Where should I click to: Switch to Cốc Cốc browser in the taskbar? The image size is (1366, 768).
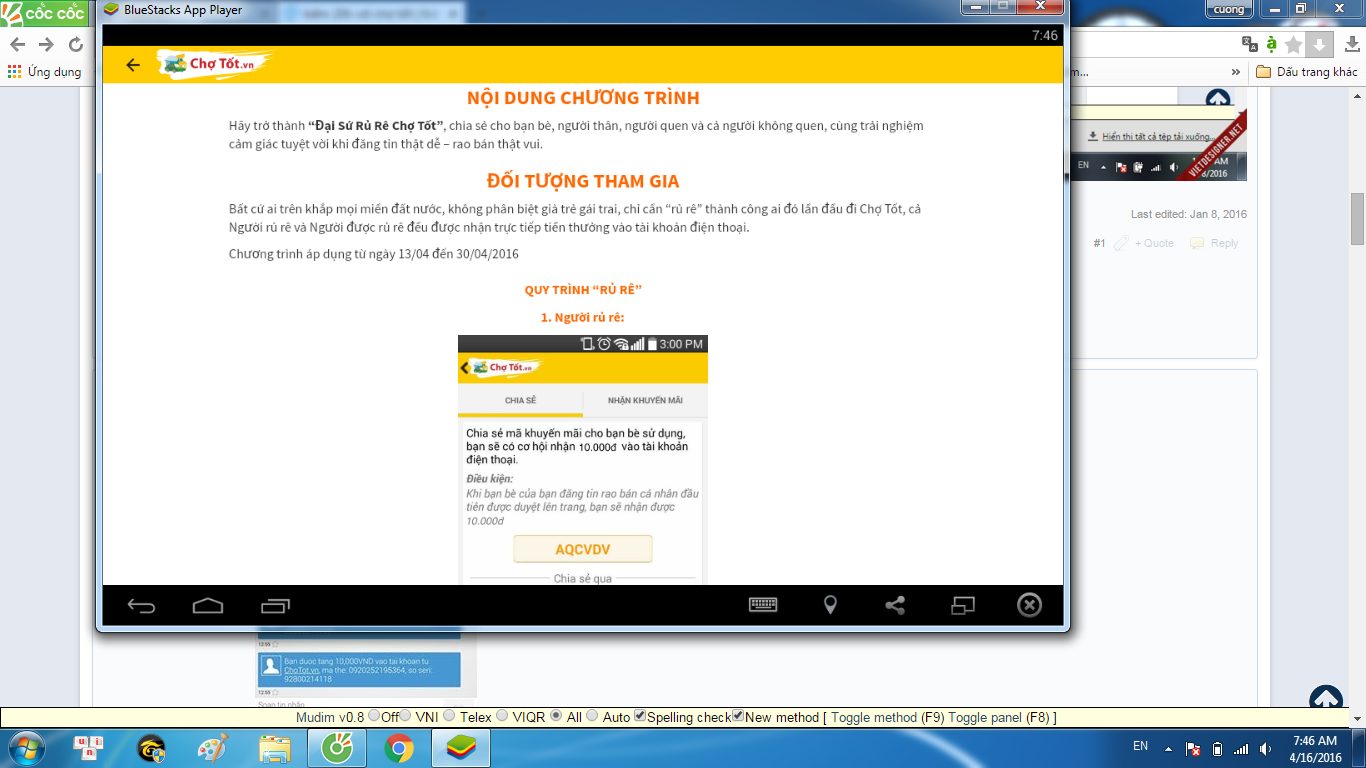337,748
